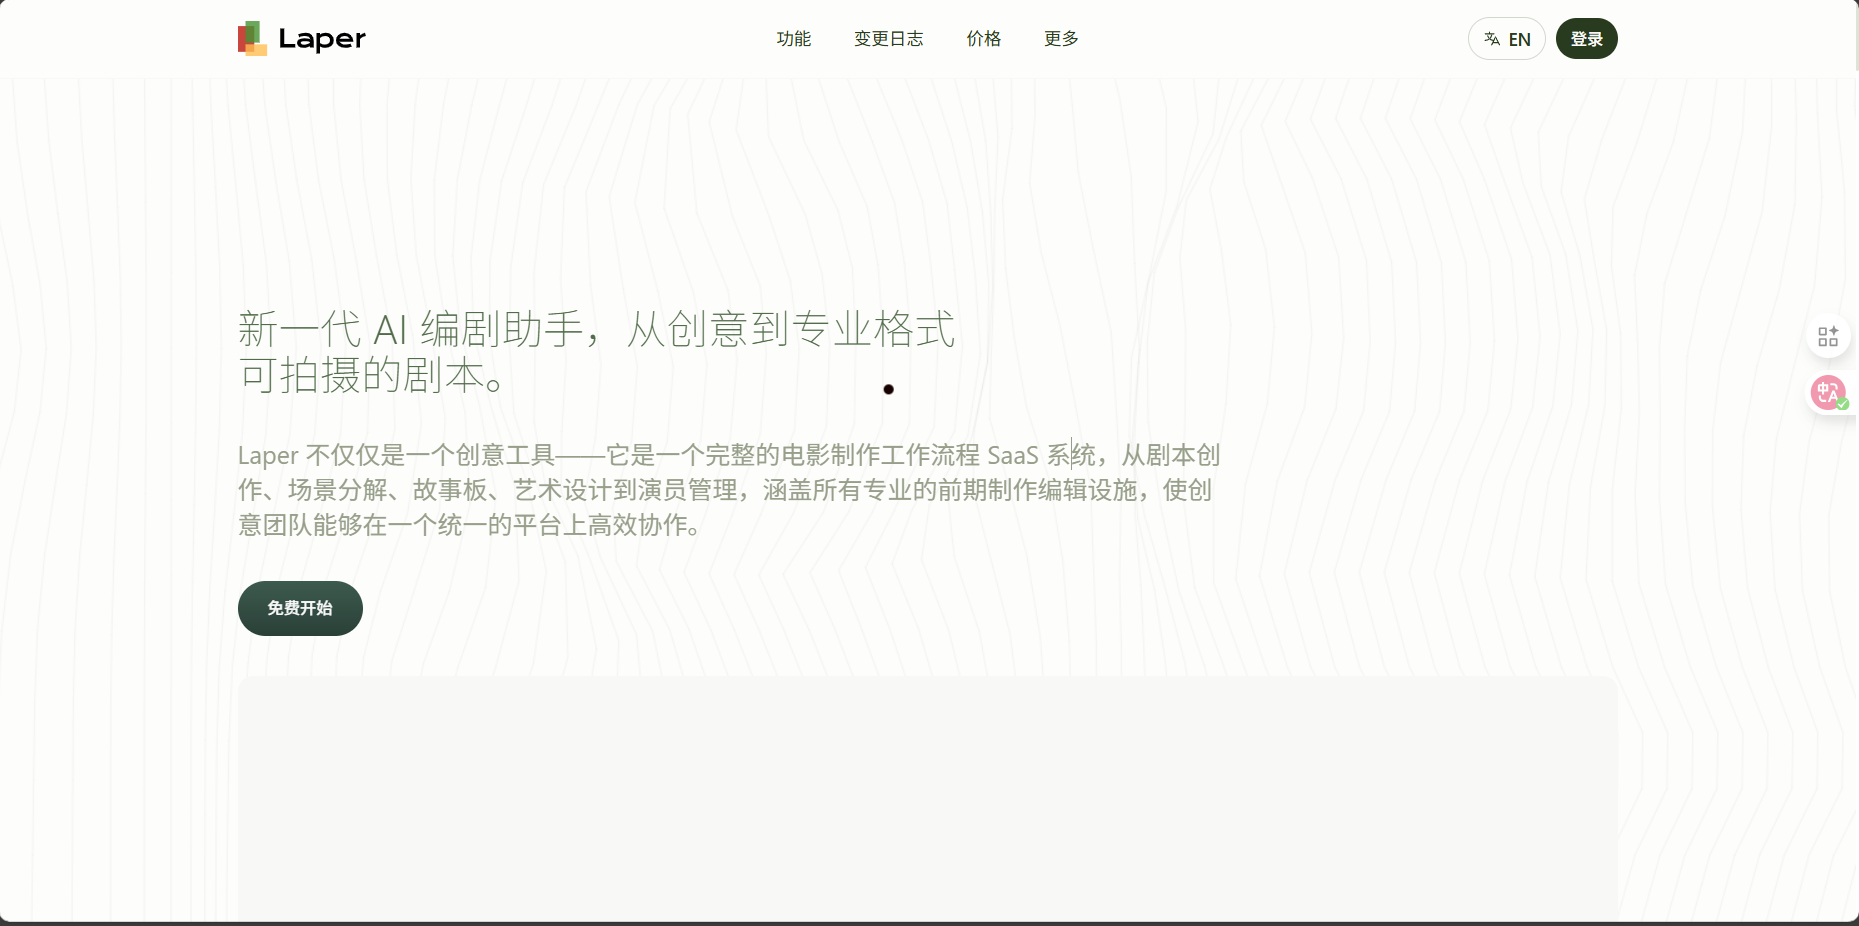1859x926 pixels.
Task: Open the floating grid sparkle apps button
Action: point(1828,337)
